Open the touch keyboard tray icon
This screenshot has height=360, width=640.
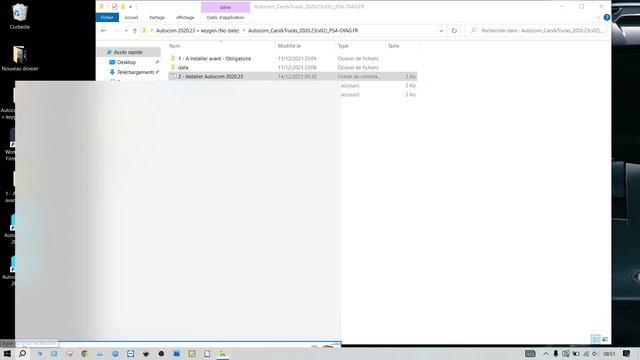coord(530,353)
